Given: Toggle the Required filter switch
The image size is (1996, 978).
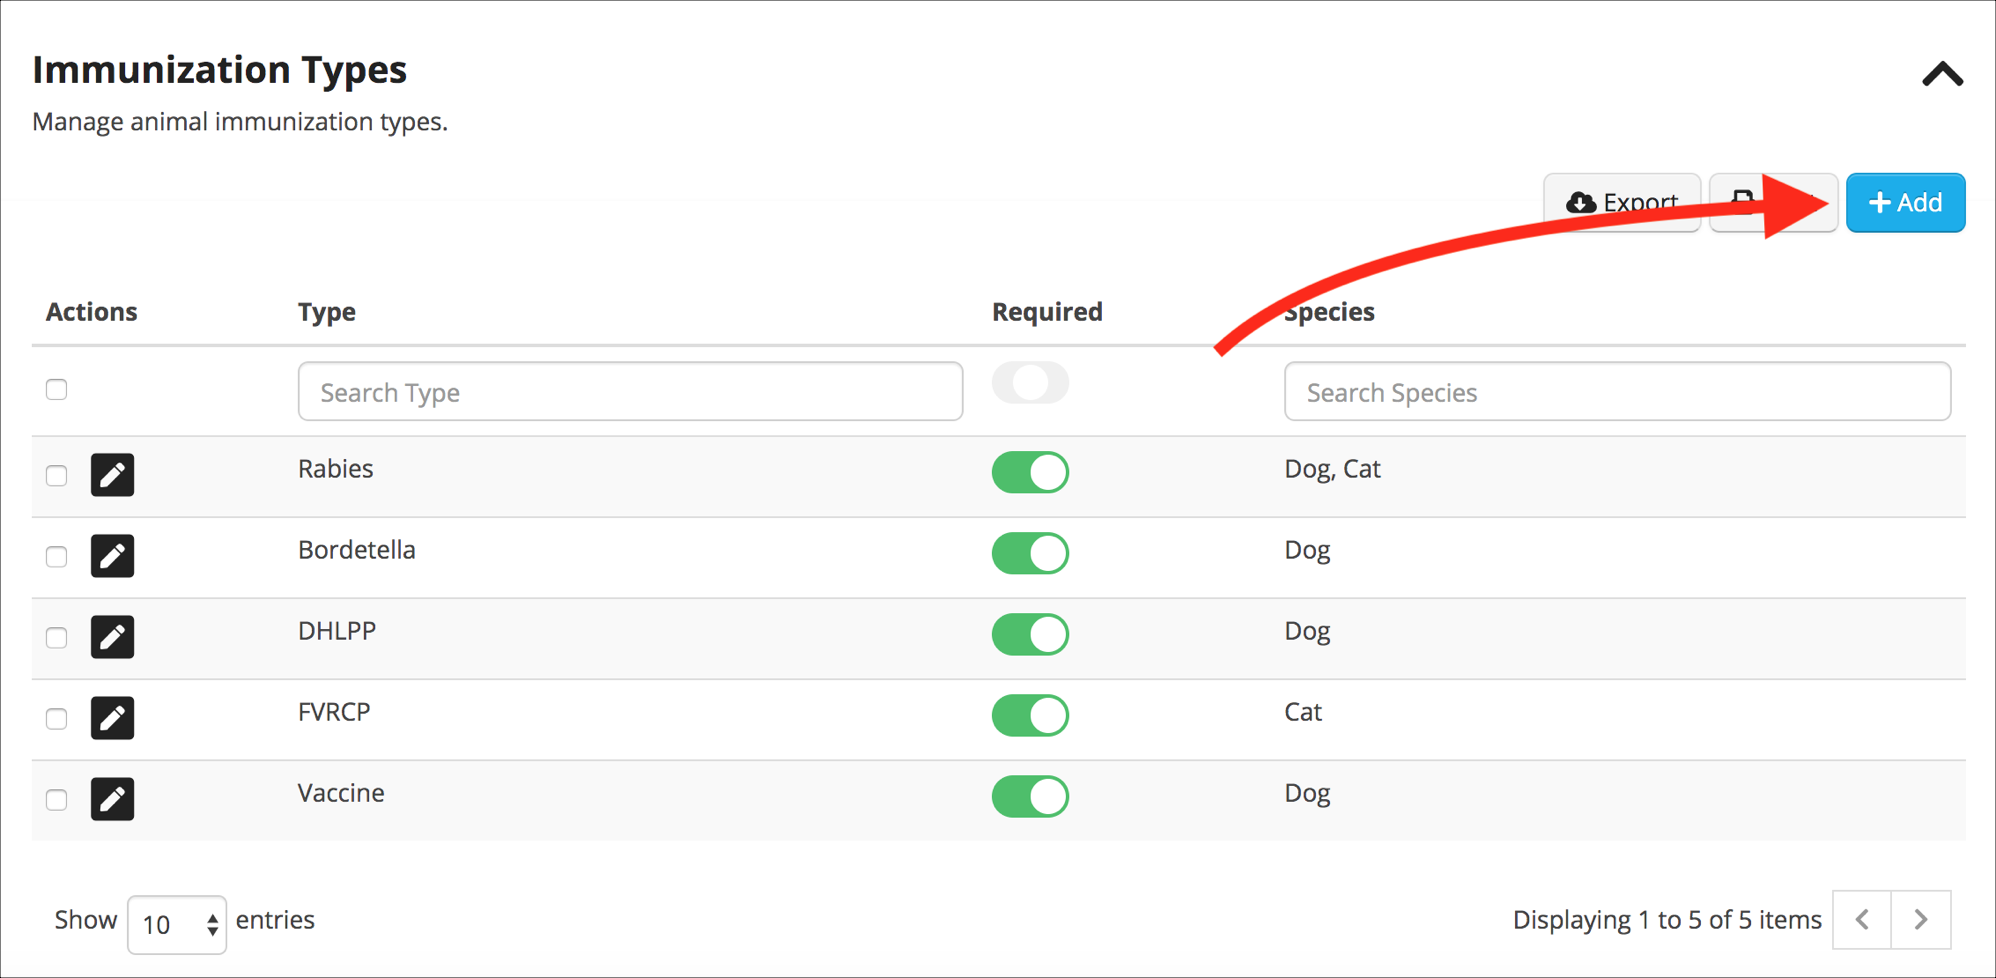Looking at the screenshot, I should pyautogui.click(x=1030, y=382).
